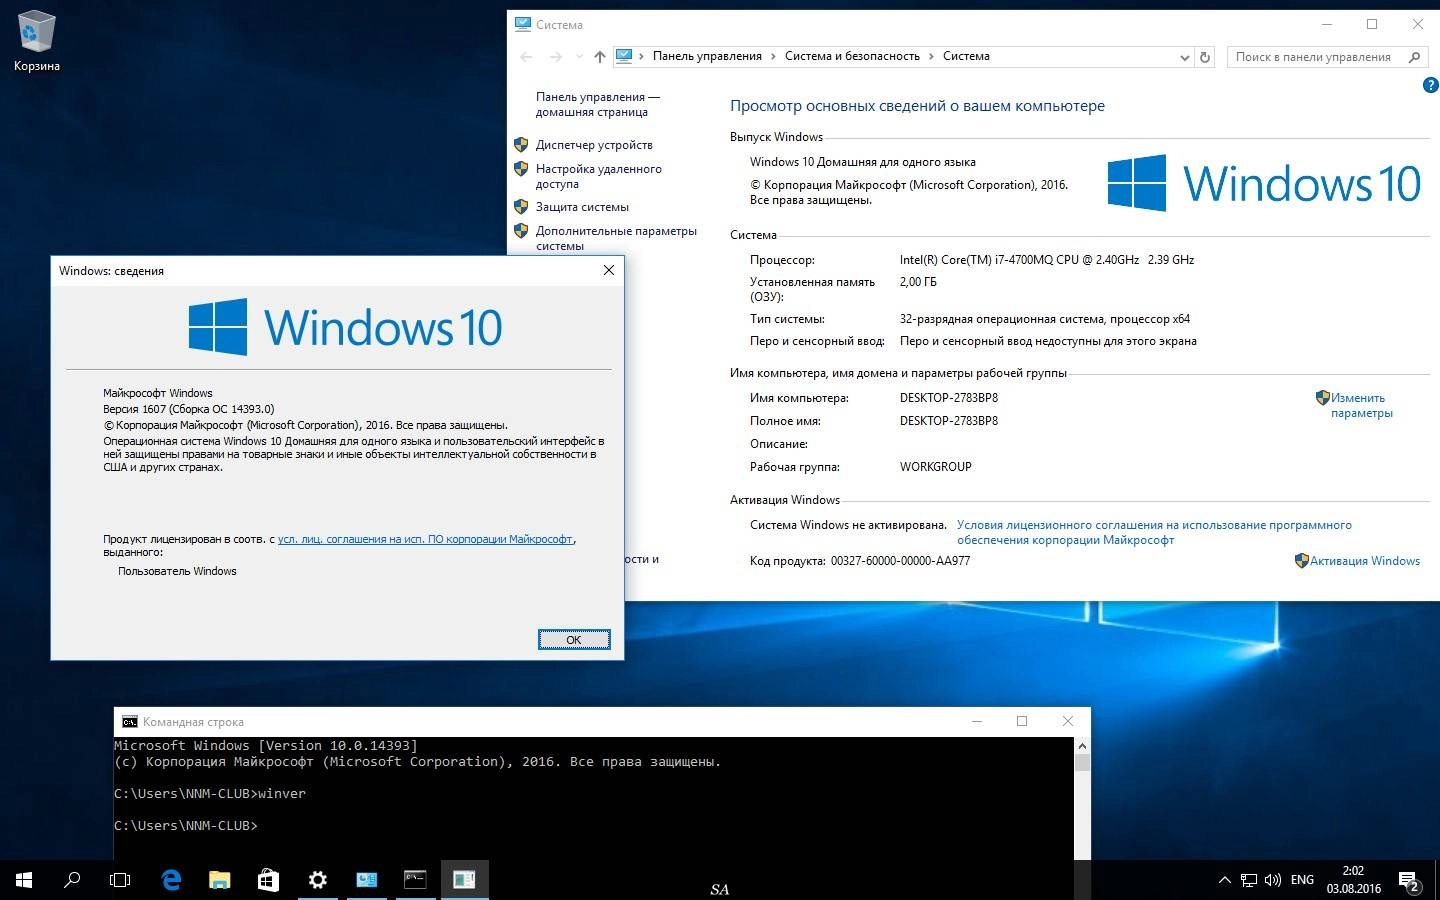
Task: Minimize the Командная строка window
Action: [x=977, y=721]
